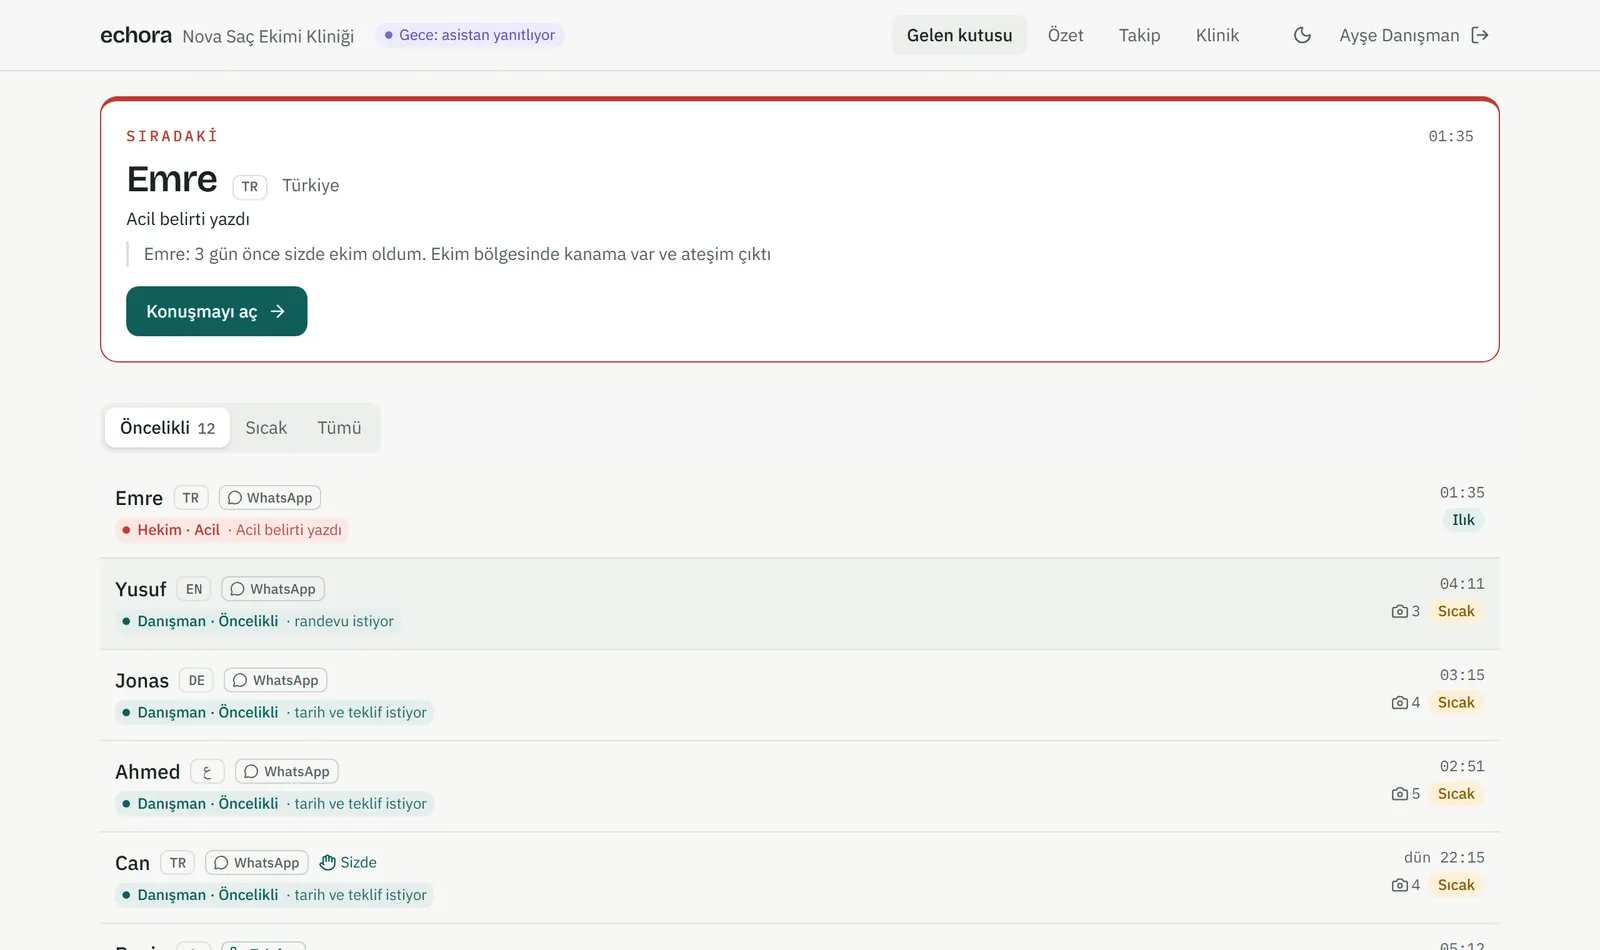Image resolution: width=1600 pixels, height=950 pixels.
Task: Click the WhatsApp badge in Ahmed's row
Action: pos(287,772)
